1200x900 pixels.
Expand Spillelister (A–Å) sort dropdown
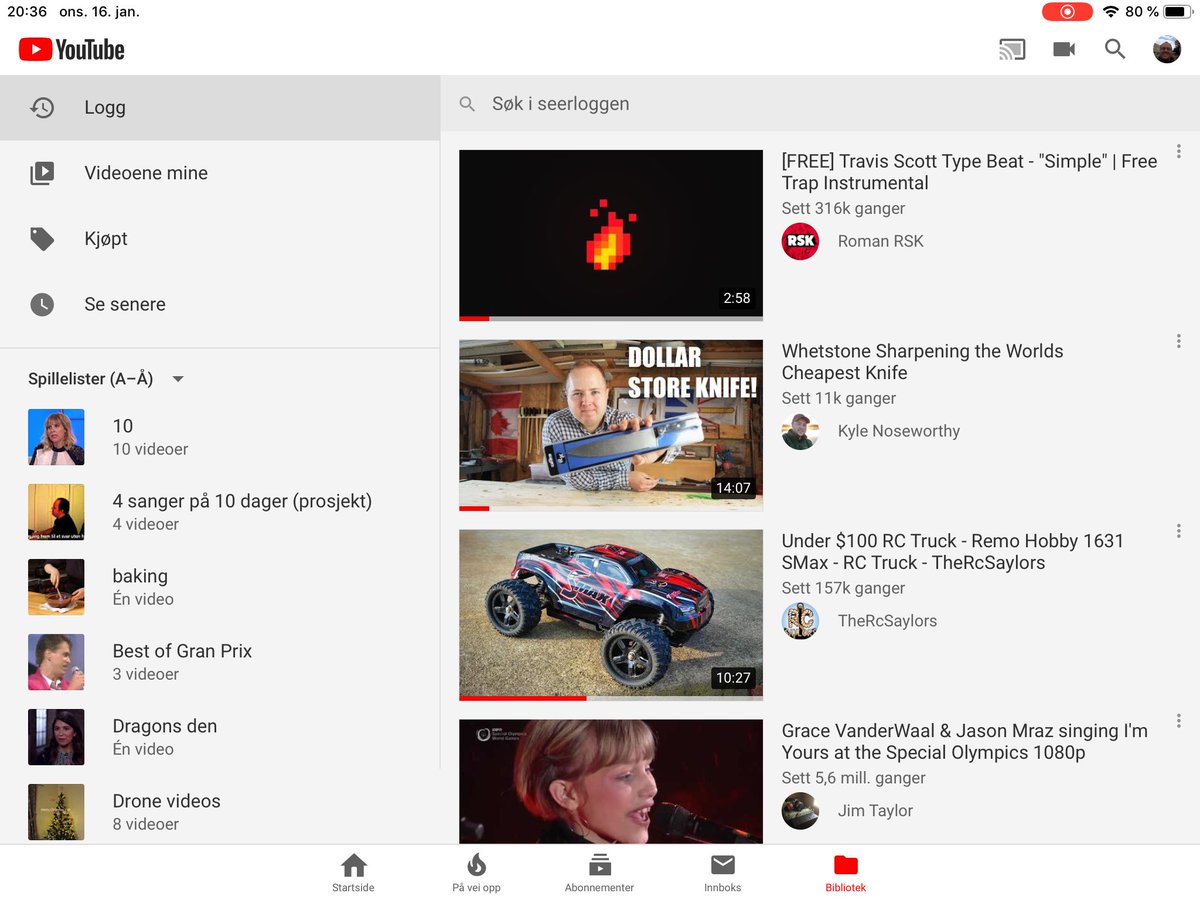178,379
